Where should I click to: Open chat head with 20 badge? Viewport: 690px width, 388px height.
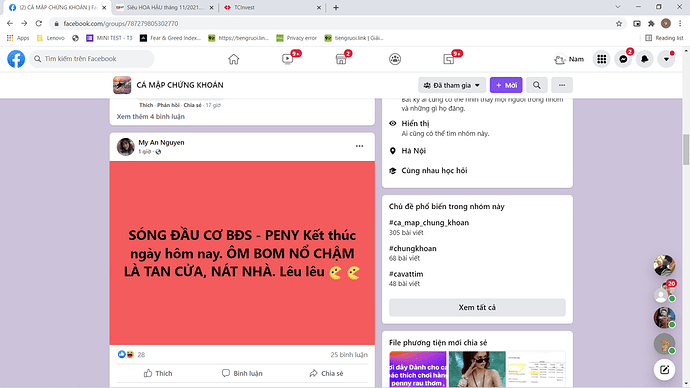(x=664, y=291)
